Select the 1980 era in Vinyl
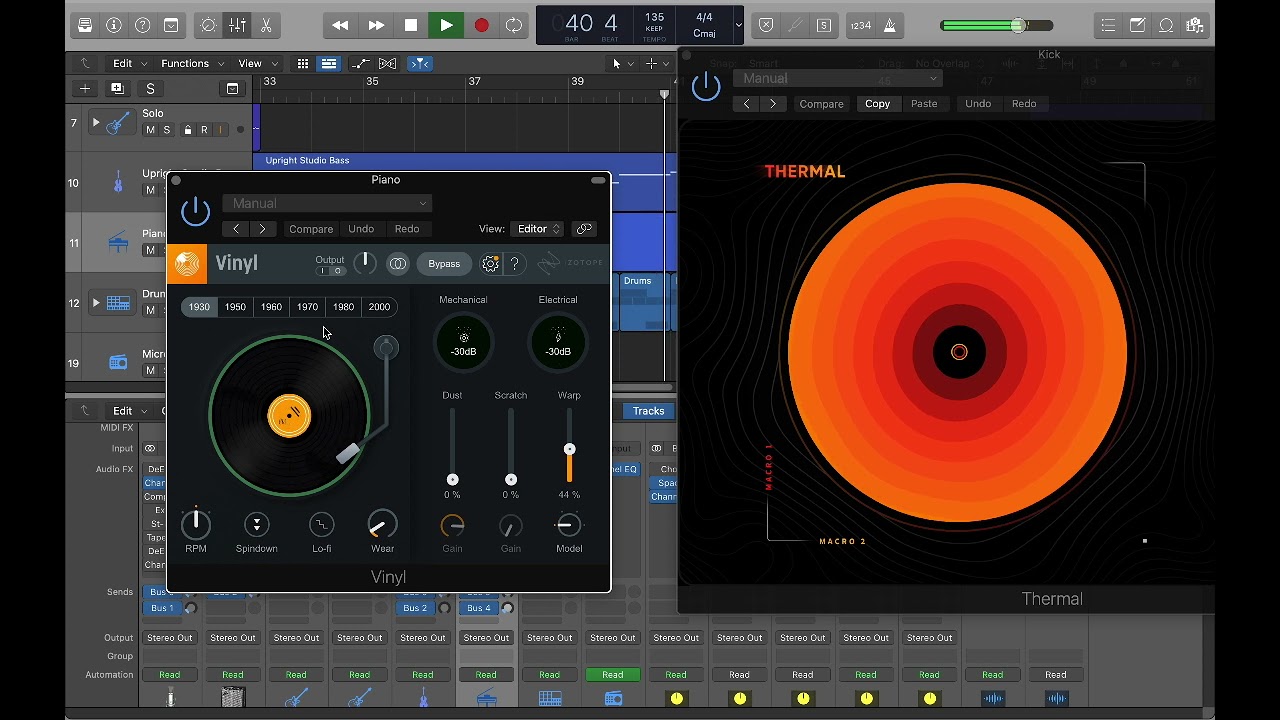Image resolution: width=1280 pixels, height=720 pixels. click(343, 307)
